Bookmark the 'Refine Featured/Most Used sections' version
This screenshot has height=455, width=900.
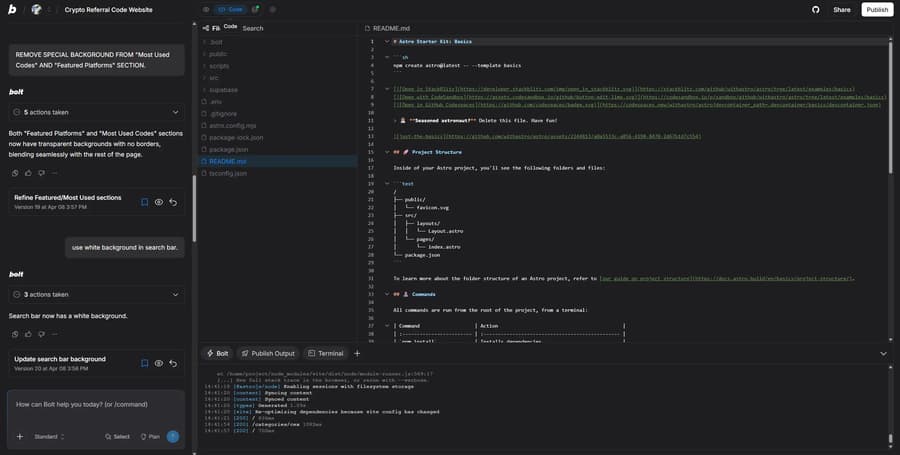pos(145,202)
